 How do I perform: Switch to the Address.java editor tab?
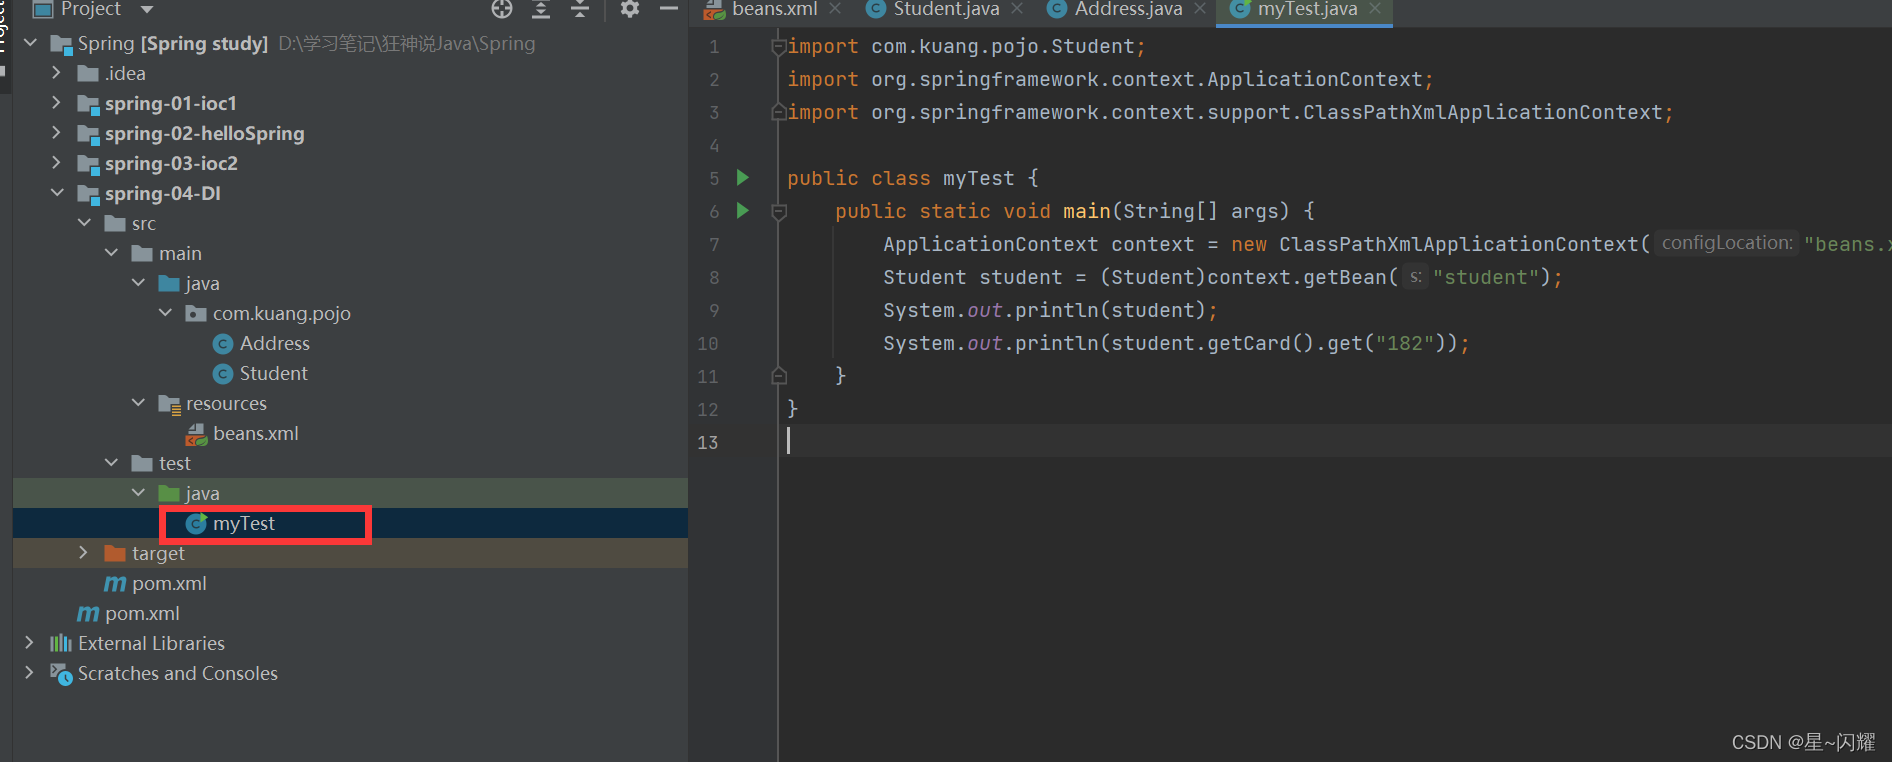click(x=1128, y=9)
